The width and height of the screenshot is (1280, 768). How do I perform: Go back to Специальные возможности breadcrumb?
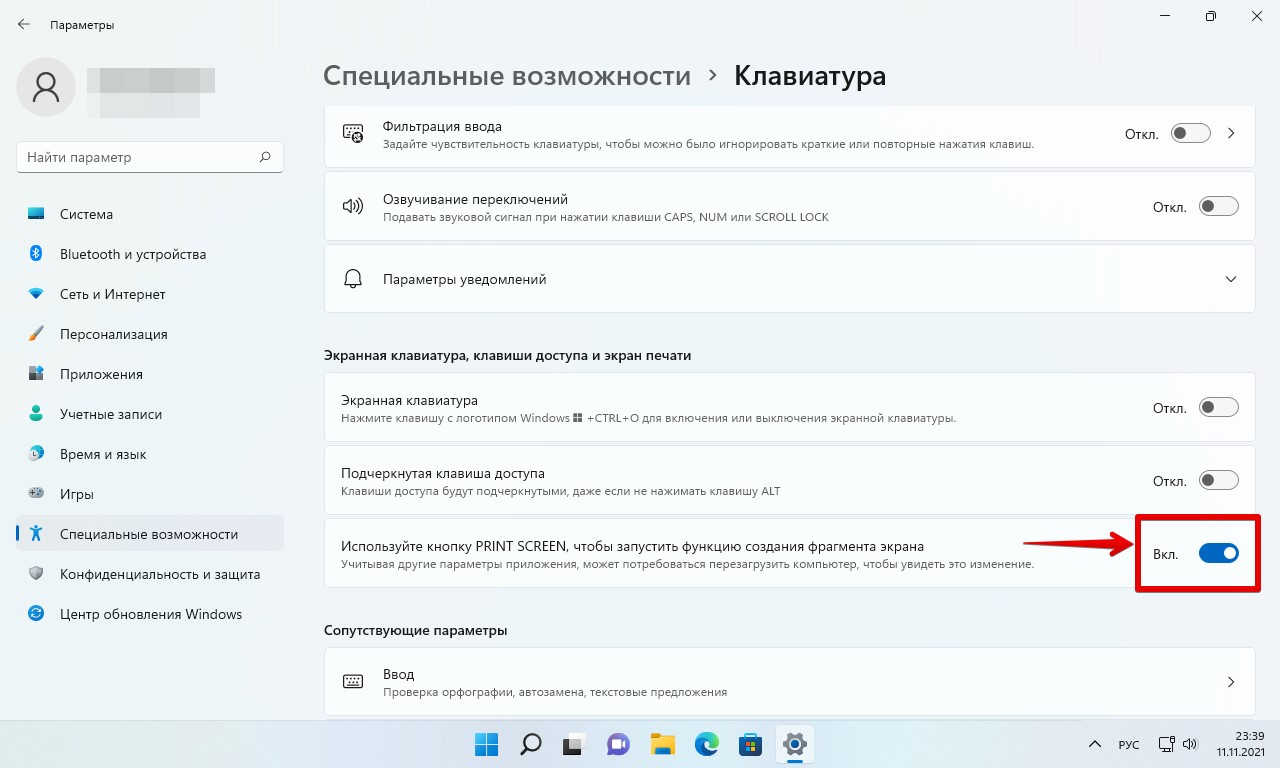click(507, 76)
